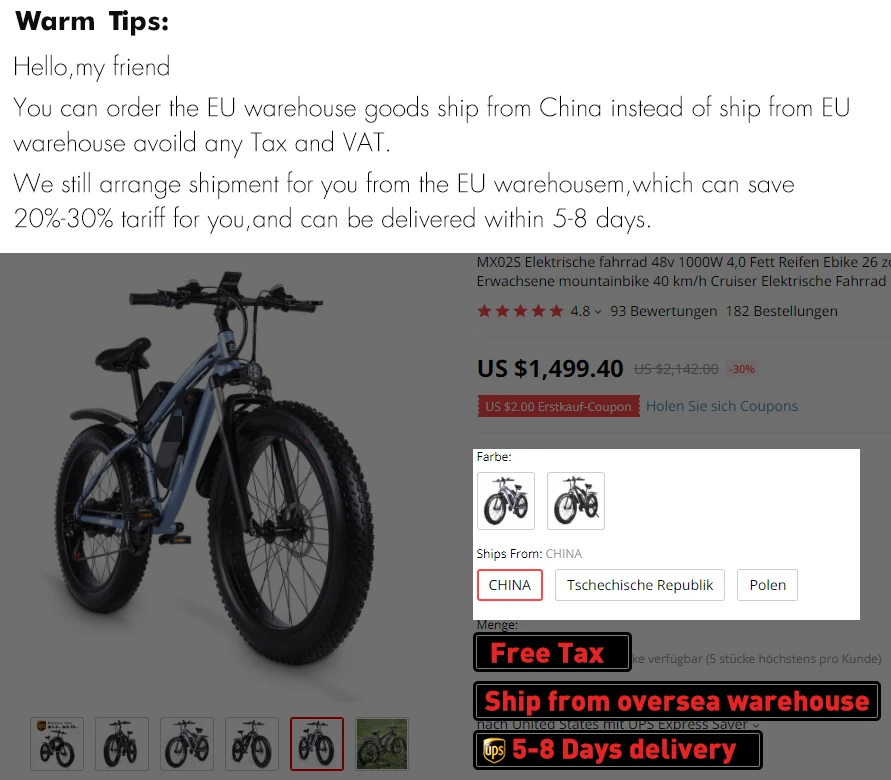
Task: Choose Tschechische Republik shipping origin
Action: pos(640,585)
